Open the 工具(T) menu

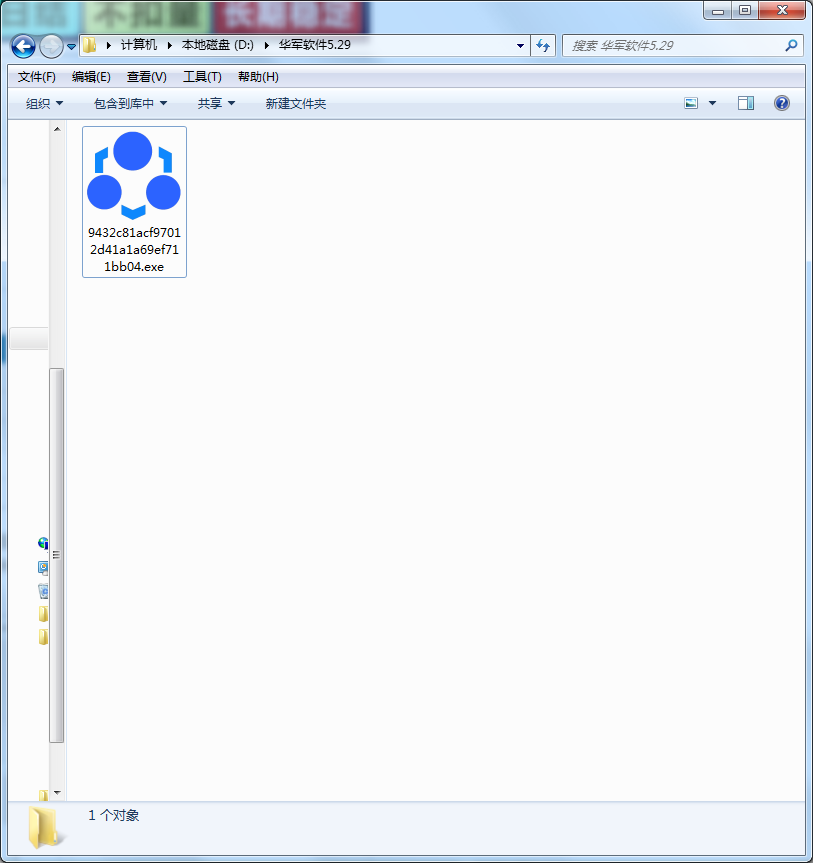click(202, 77)
